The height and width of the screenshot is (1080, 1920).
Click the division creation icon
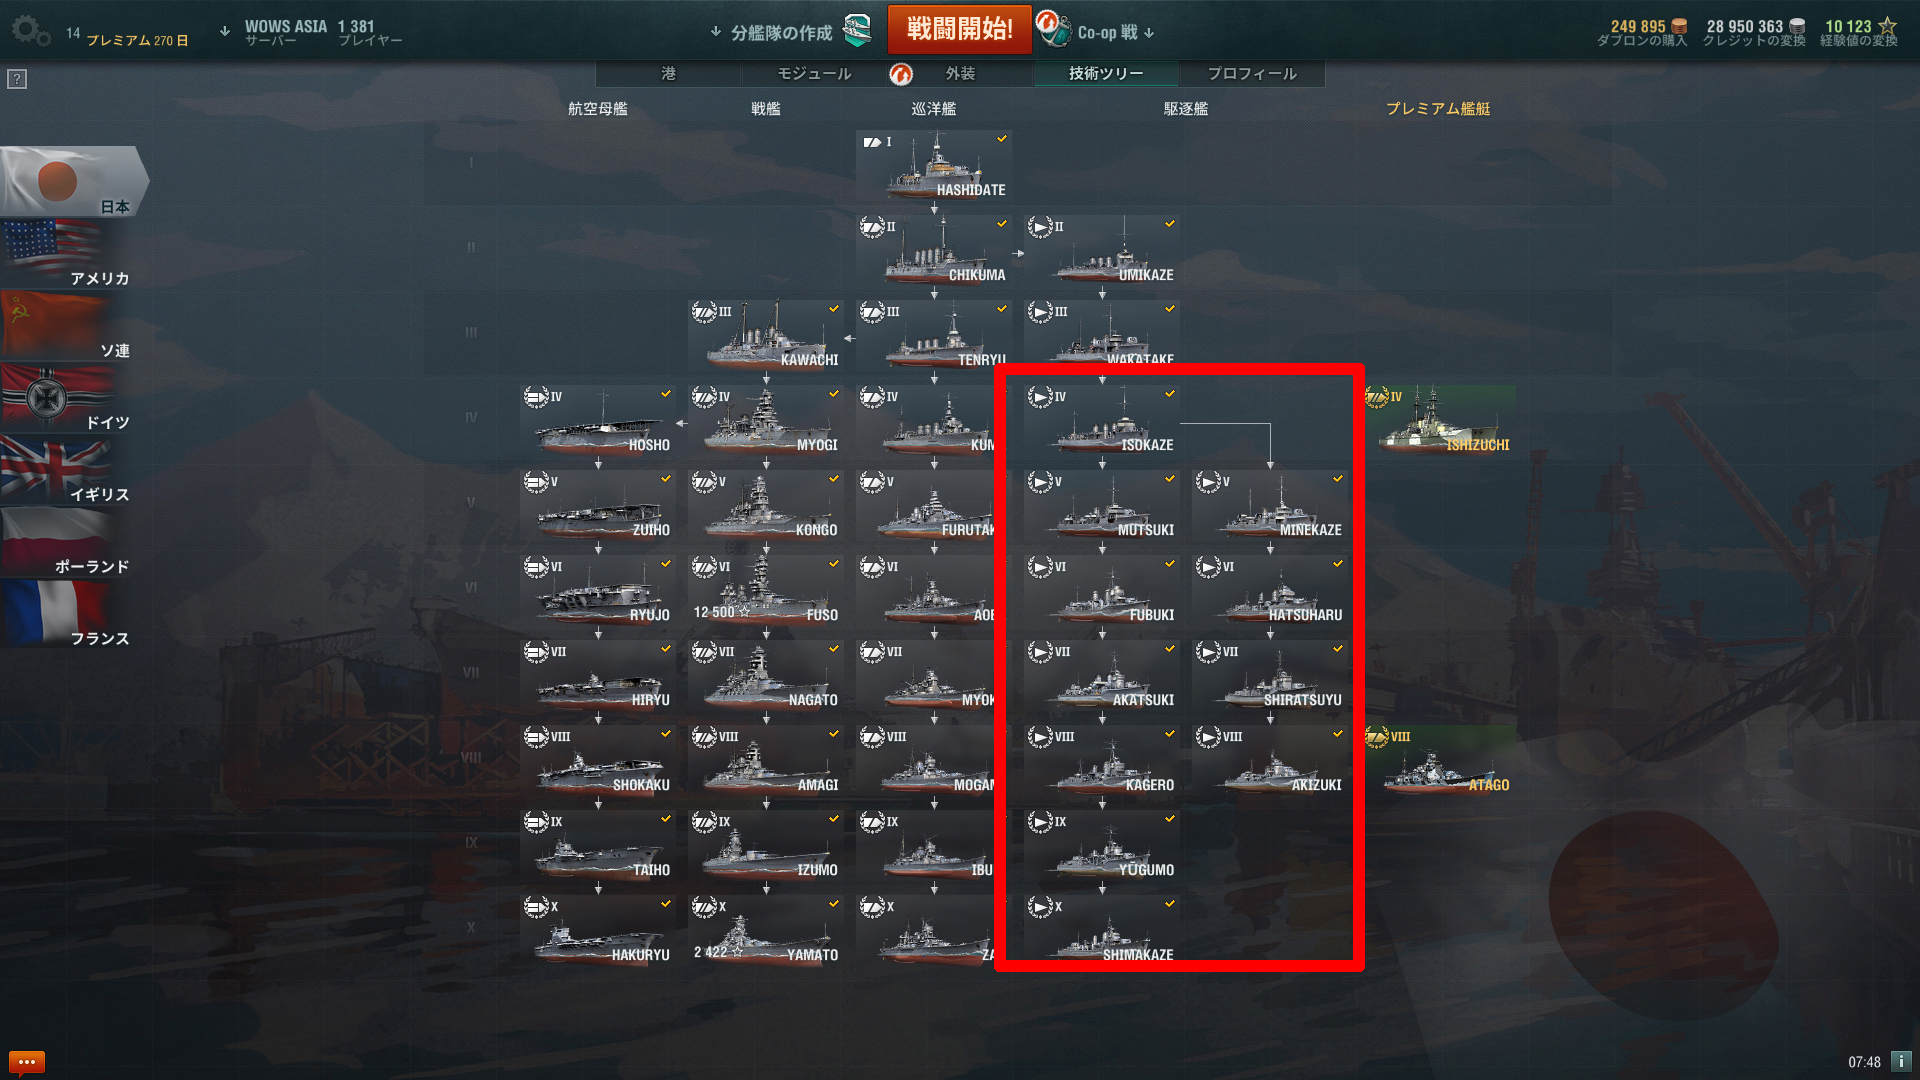click(x=857, y=31)
